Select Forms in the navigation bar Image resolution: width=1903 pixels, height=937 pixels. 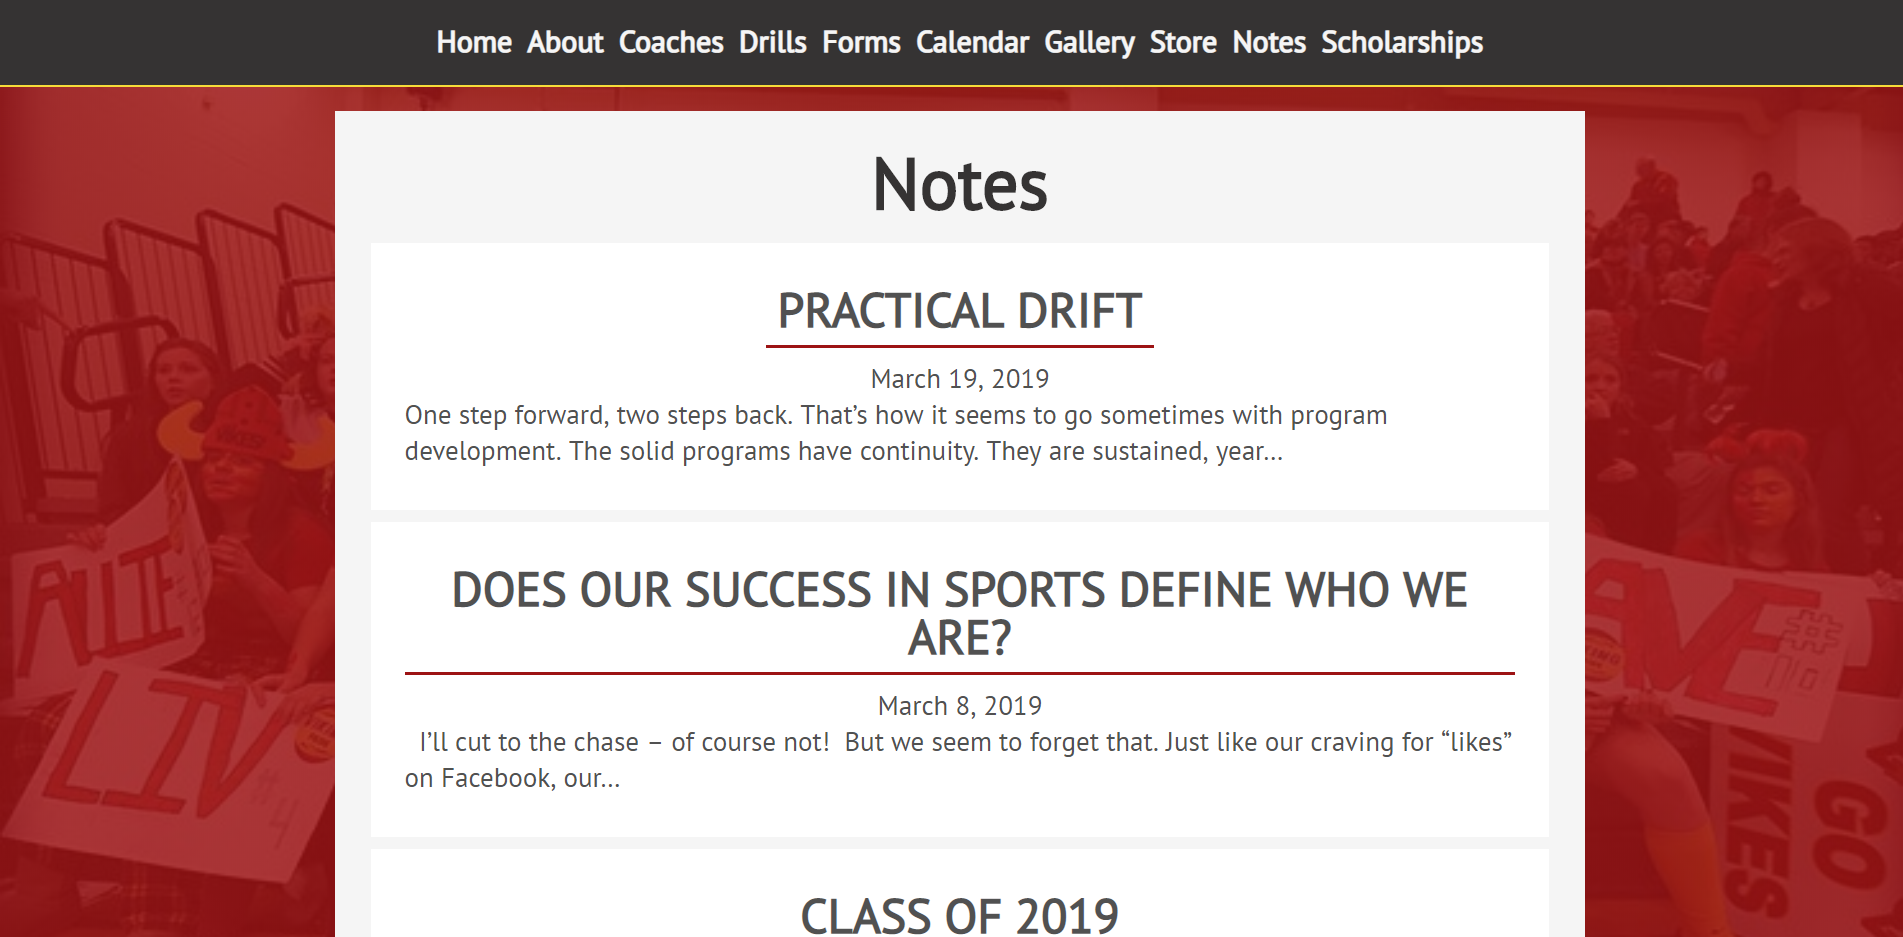pyautogui.click(x=861, y=43)
